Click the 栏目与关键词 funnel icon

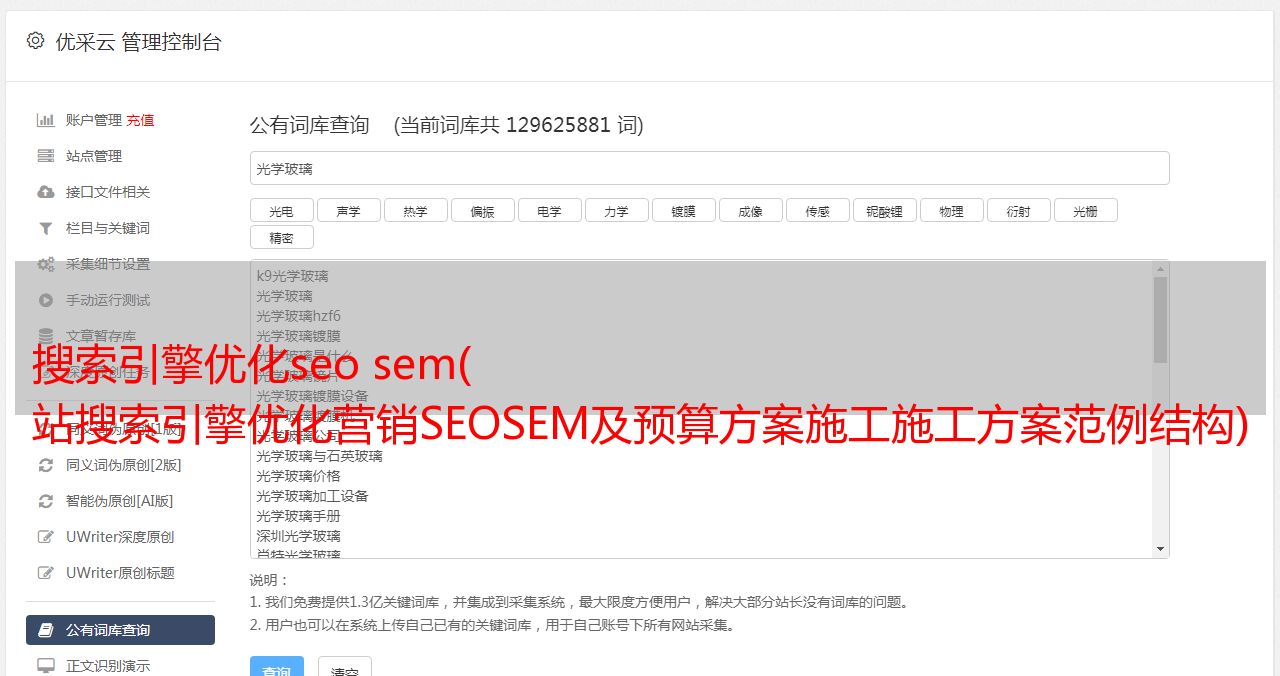tap(46, 228)
